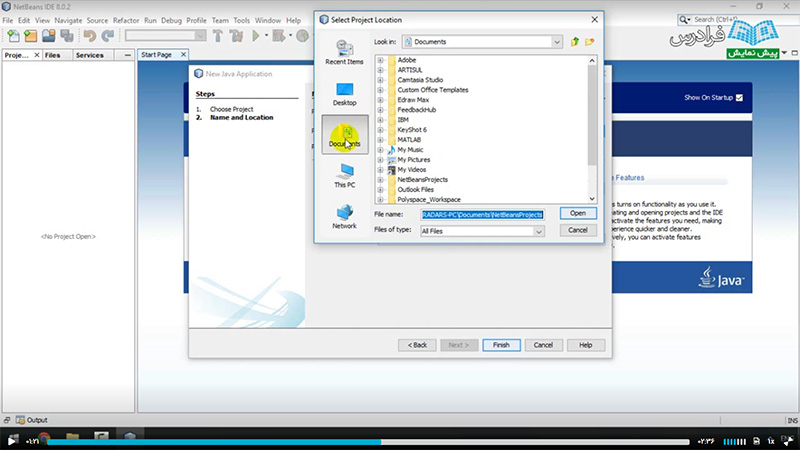Click the Up One Level folder icon

coord(575,42)
